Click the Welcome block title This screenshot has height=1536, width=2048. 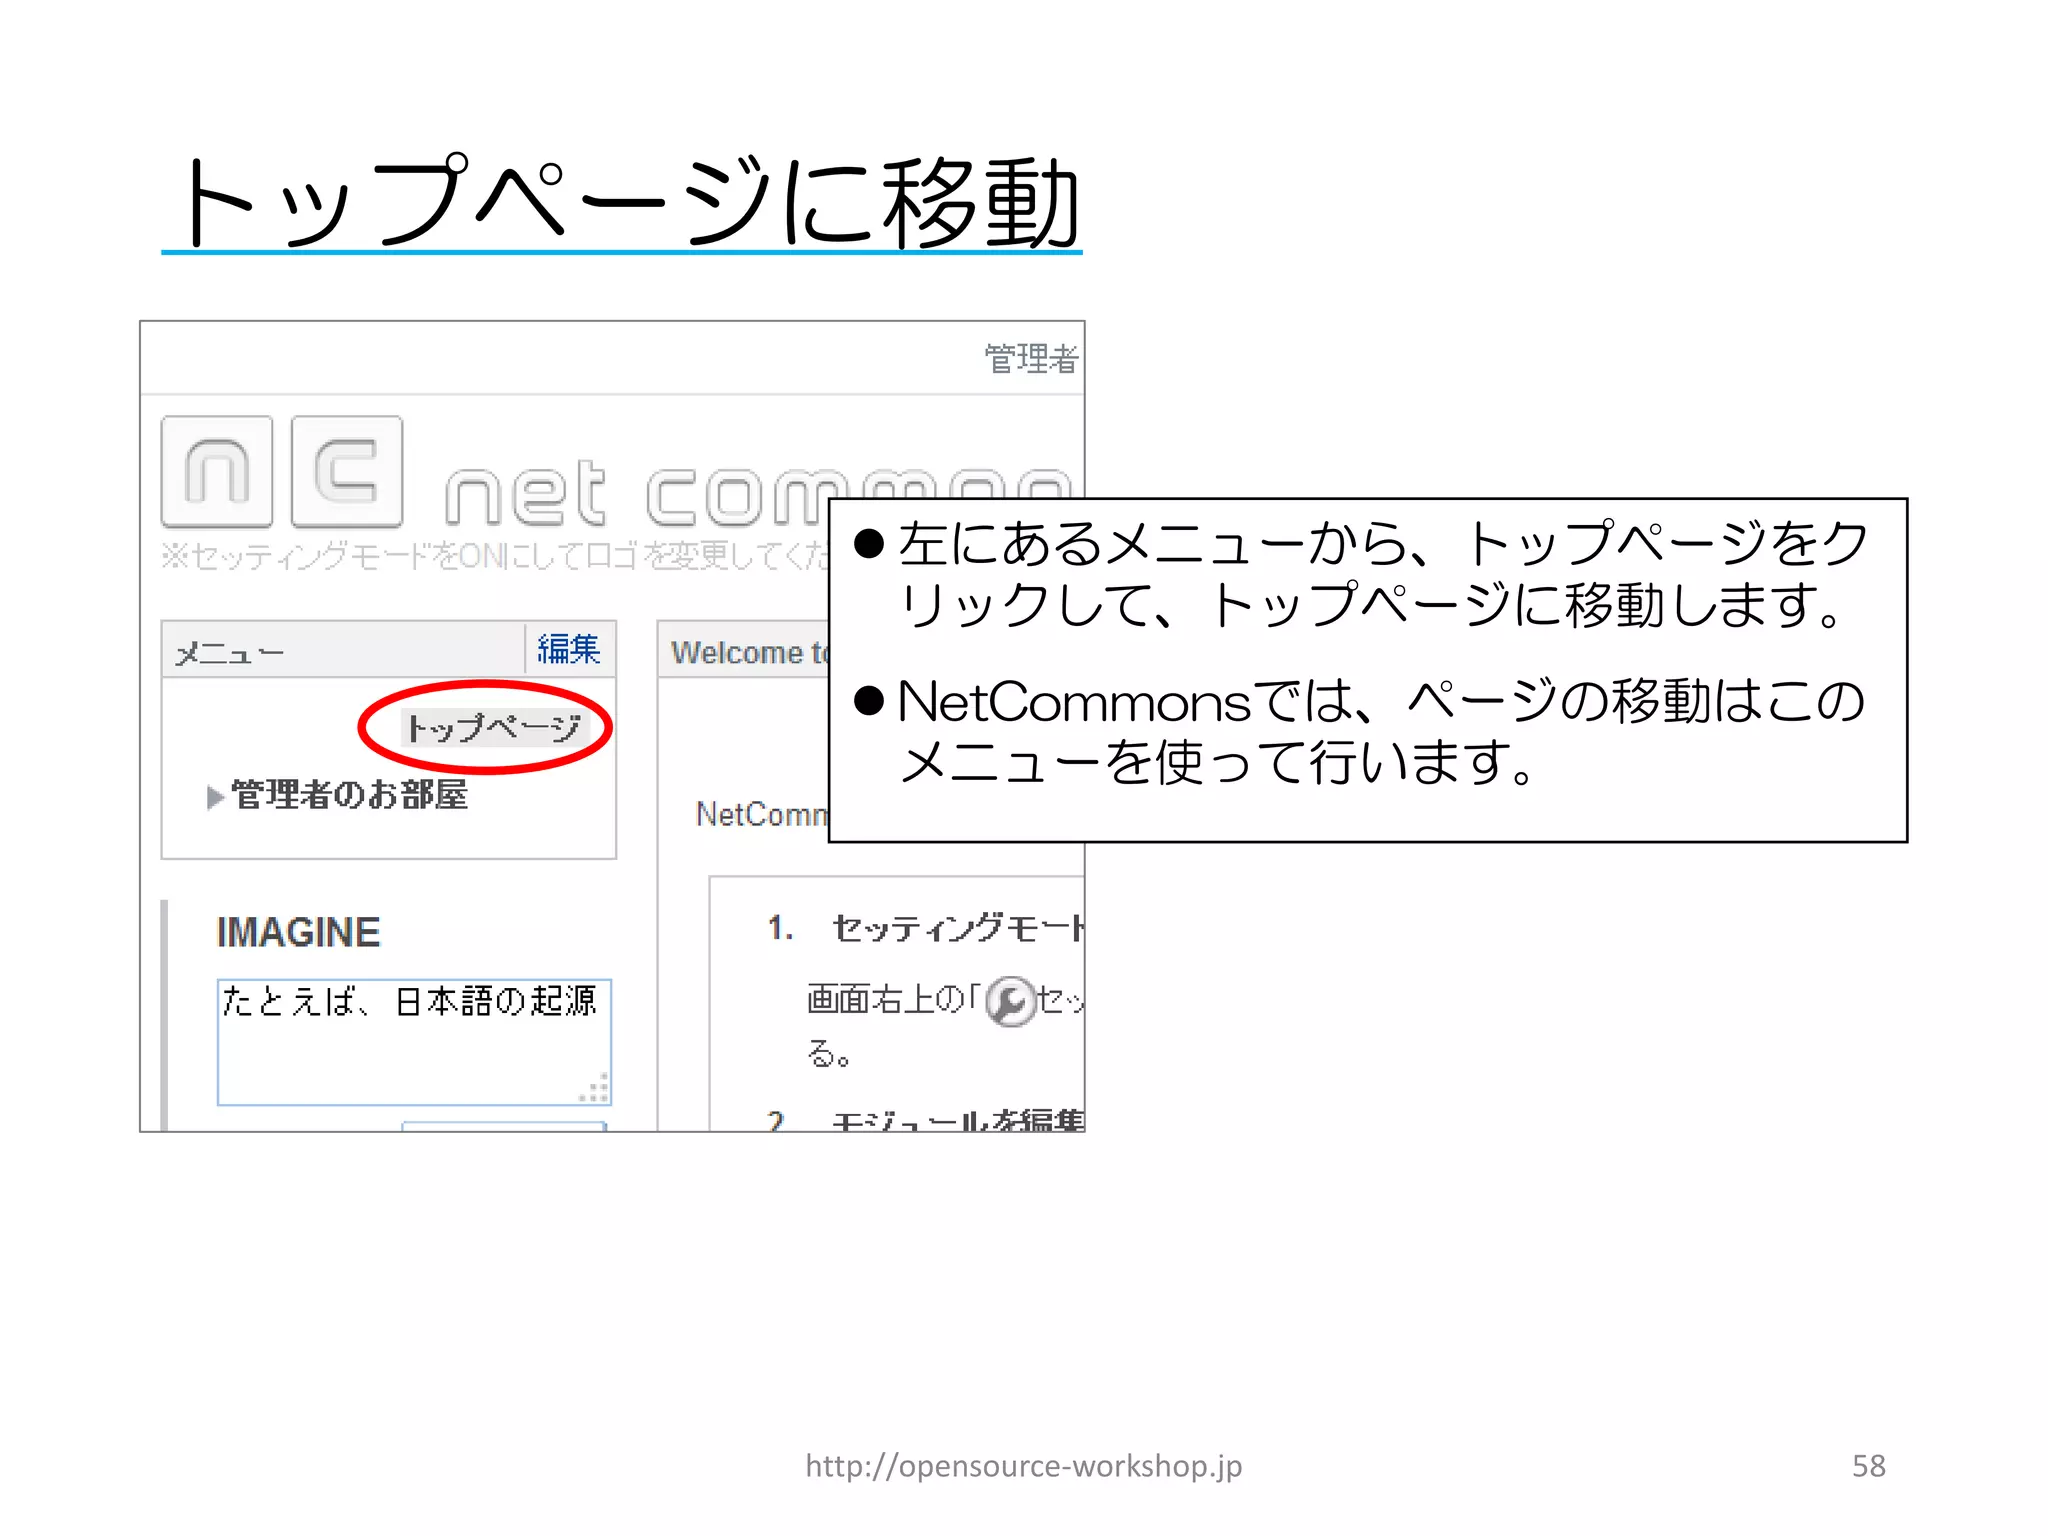pyautogui.click(x=750, y=653)
